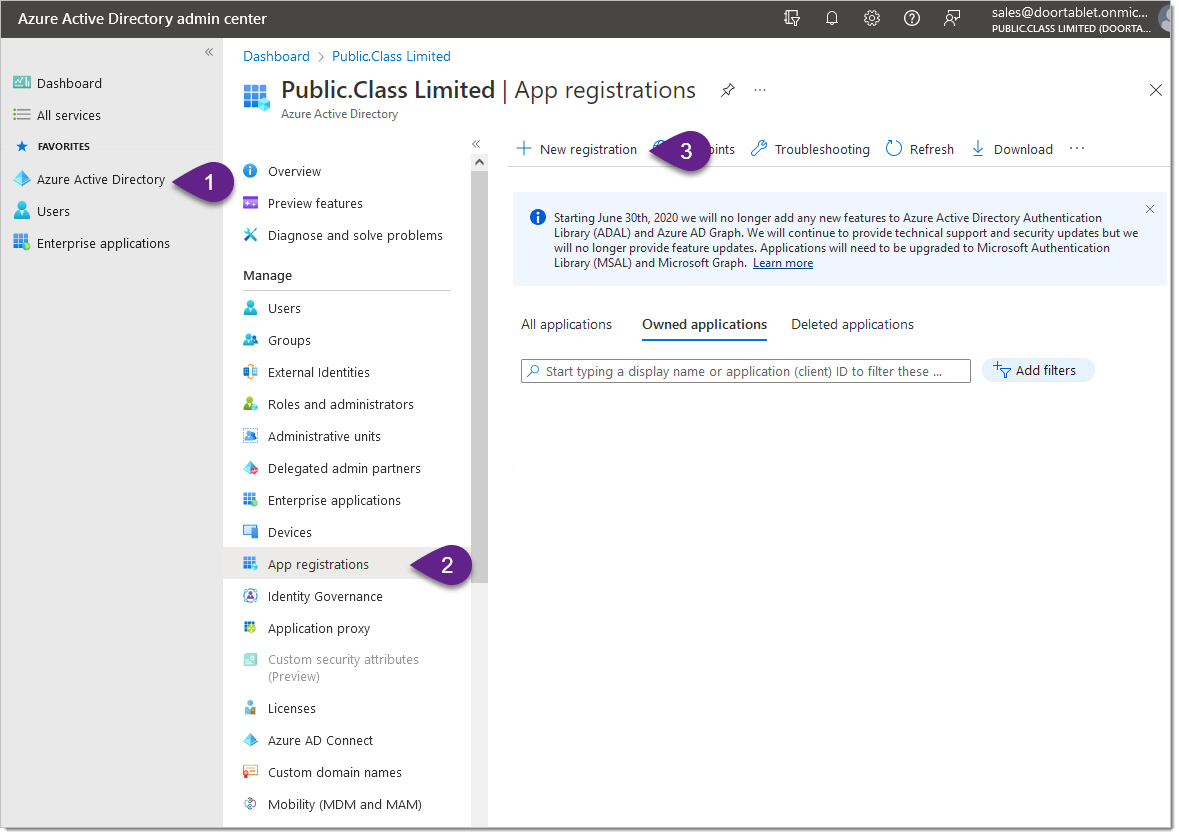The image size is (1179, 836).
Task: Pin the App registrations blade
Action: click(x=727, y=90)
